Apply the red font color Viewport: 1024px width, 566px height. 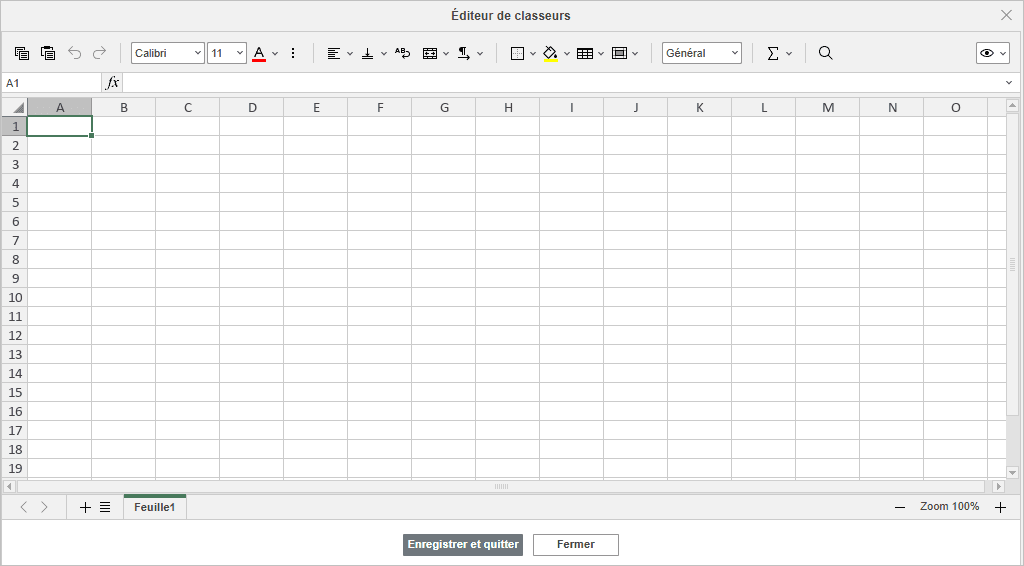[x=259, y=54]
